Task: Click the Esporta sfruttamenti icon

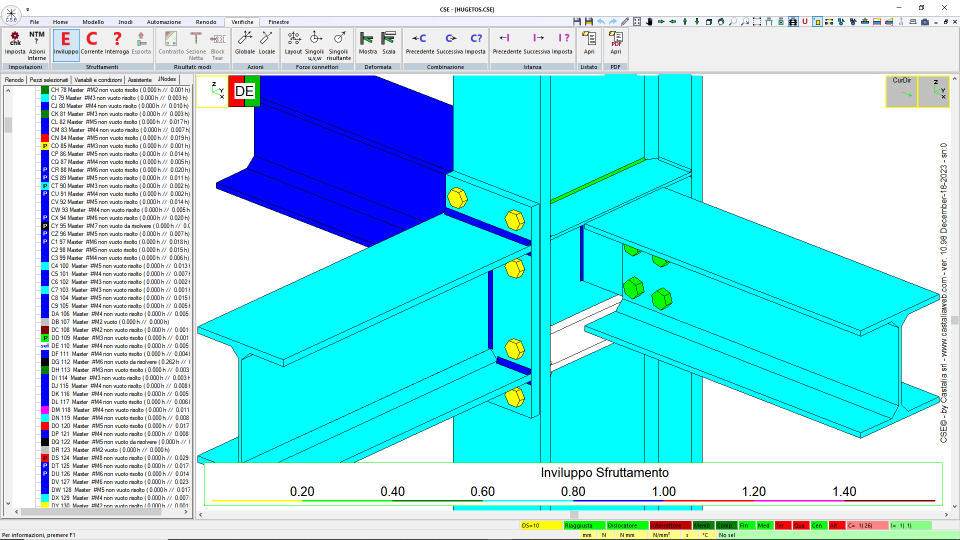Action: click(141, 43)
